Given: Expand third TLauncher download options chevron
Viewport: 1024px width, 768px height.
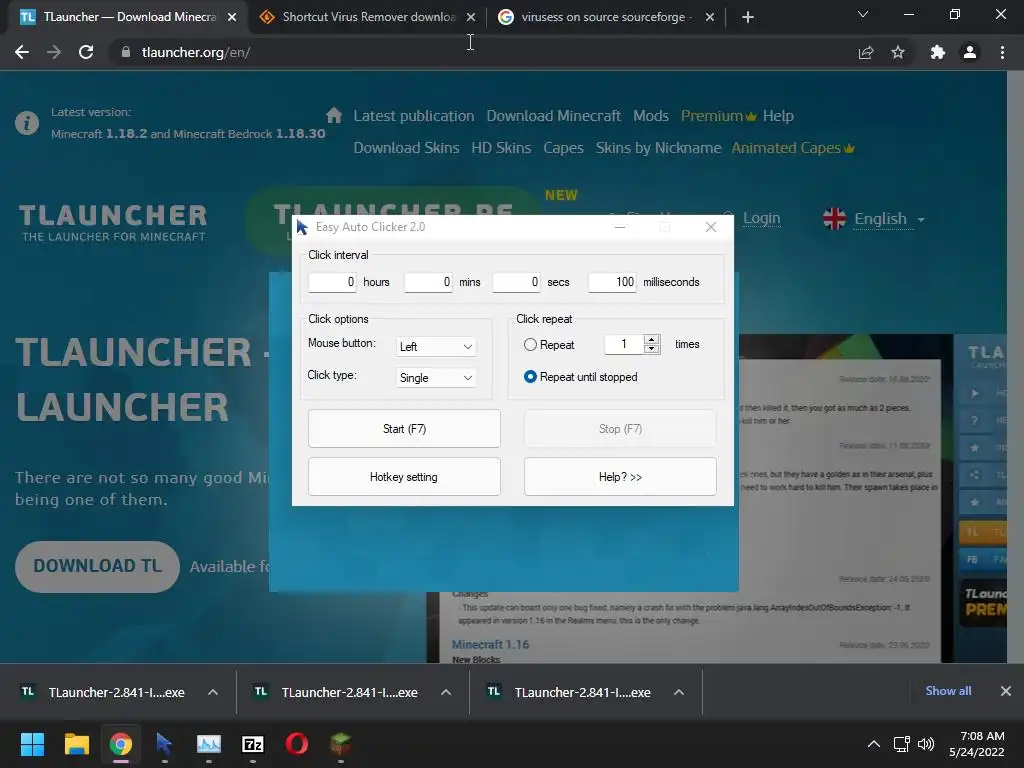Looking at the screenshot, I should 679,692.
